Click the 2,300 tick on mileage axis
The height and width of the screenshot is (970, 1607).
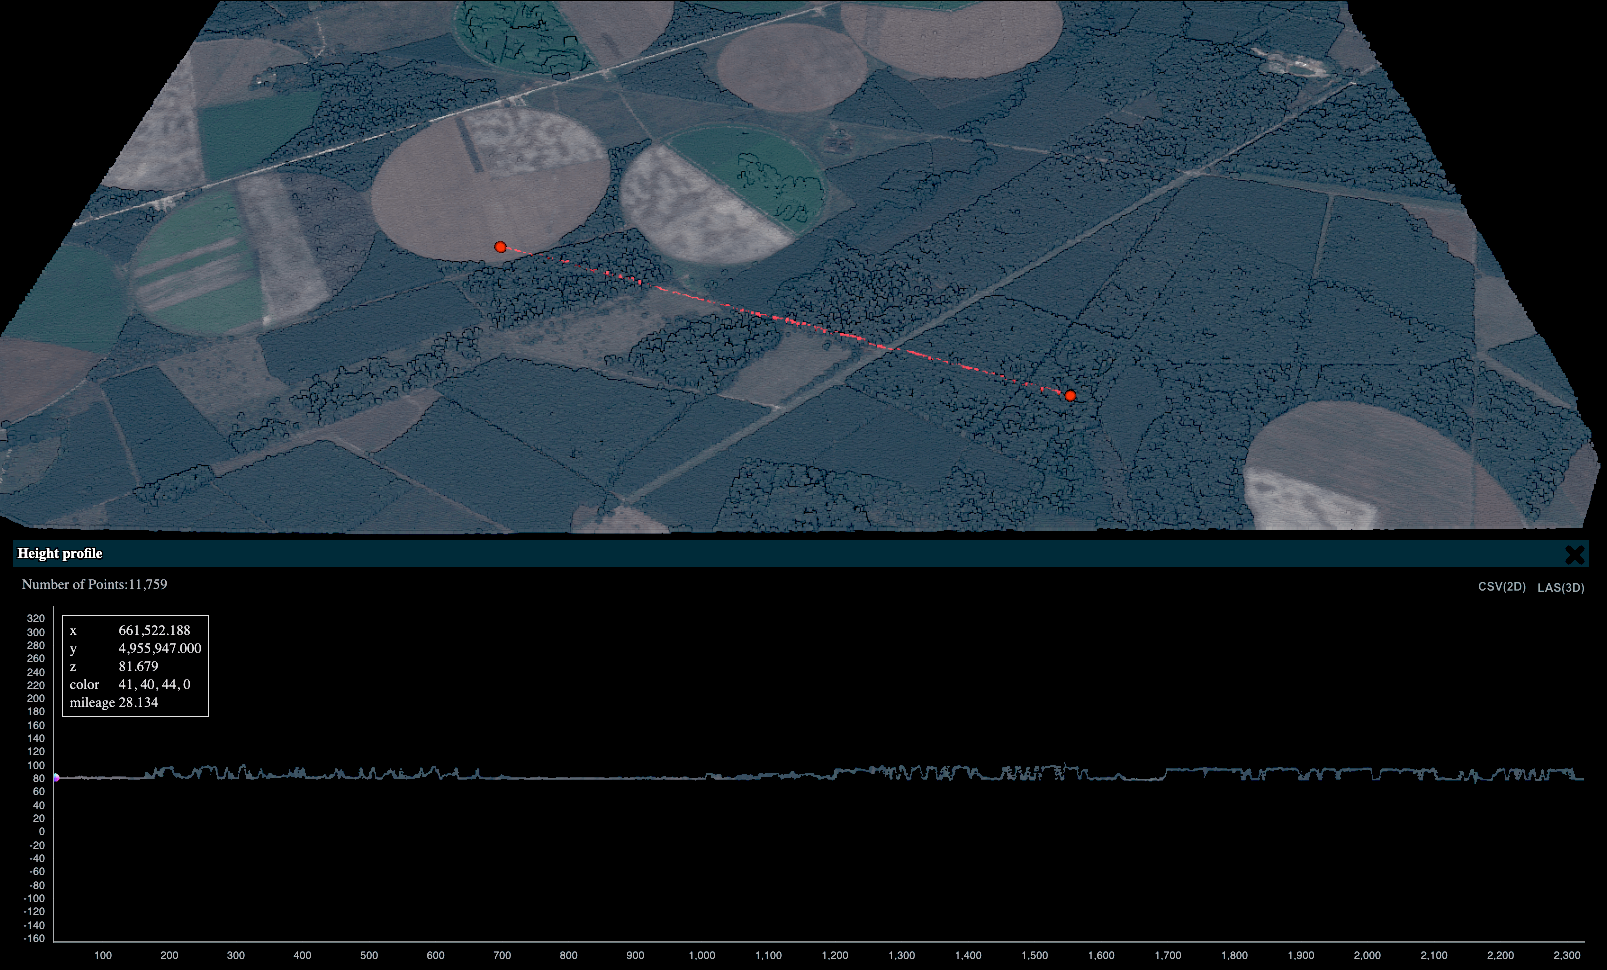pyautogui.click(x=1566, y=955)
